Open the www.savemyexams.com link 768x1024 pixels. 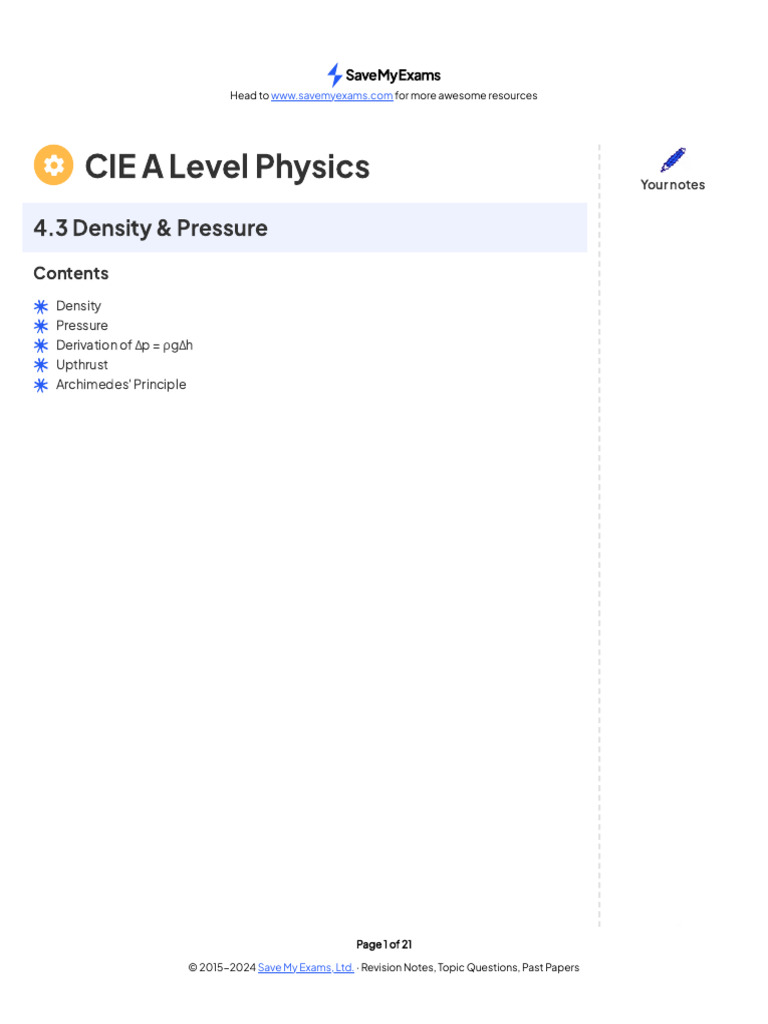pyautogui.click(x=332, y=96)
